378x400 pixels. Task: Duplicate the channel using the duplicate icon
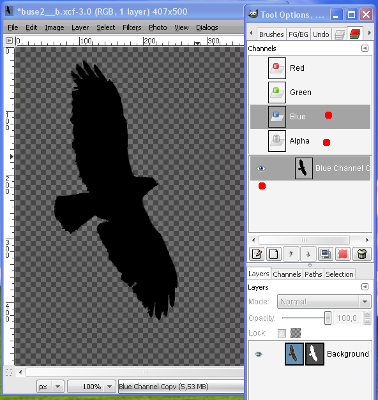325,254
